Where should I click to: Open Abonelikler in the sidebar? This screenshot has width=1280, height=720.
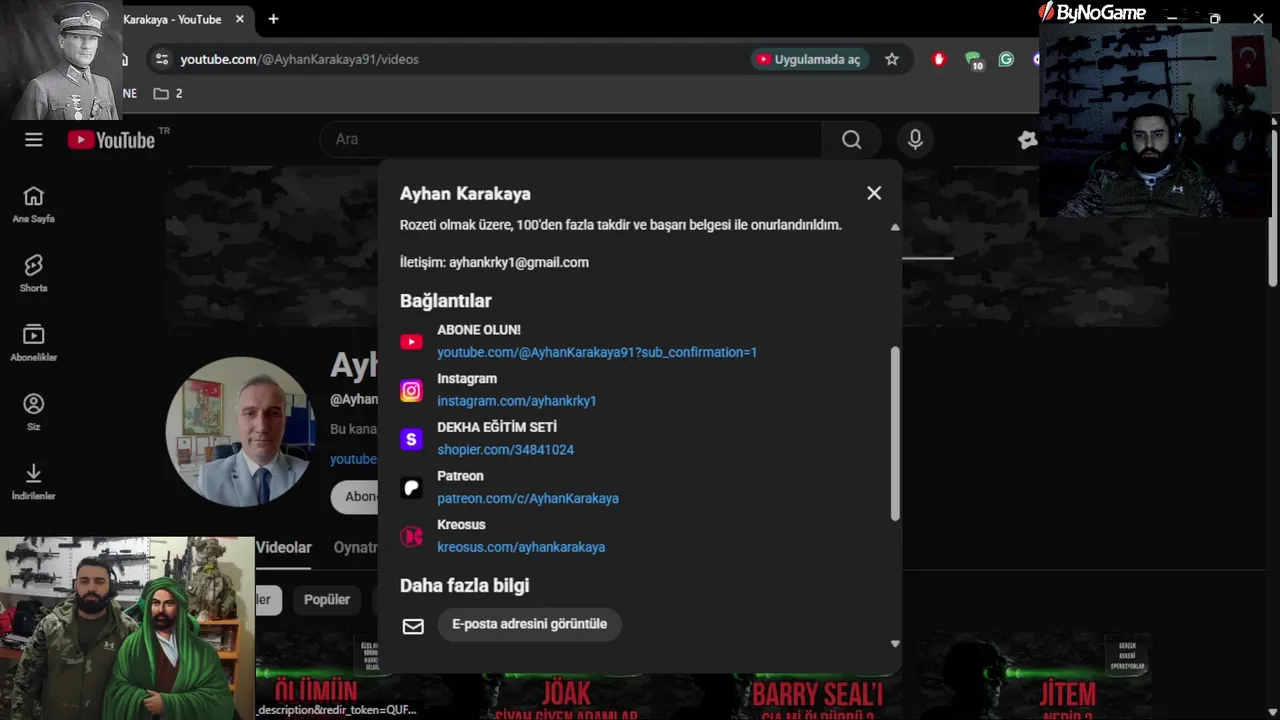coord(34,343)
